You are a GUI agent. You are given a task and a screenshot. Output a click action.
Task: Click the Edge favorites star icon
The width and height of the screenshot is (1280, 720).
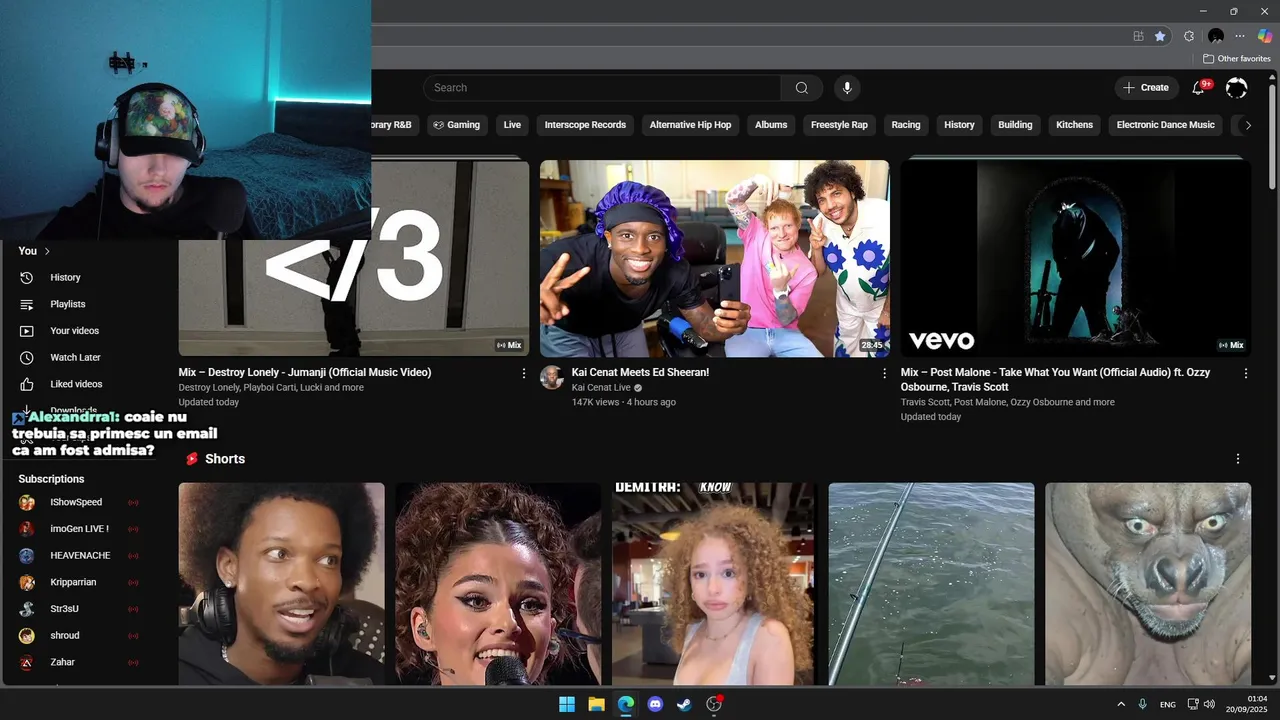[x=1160, y=36]
